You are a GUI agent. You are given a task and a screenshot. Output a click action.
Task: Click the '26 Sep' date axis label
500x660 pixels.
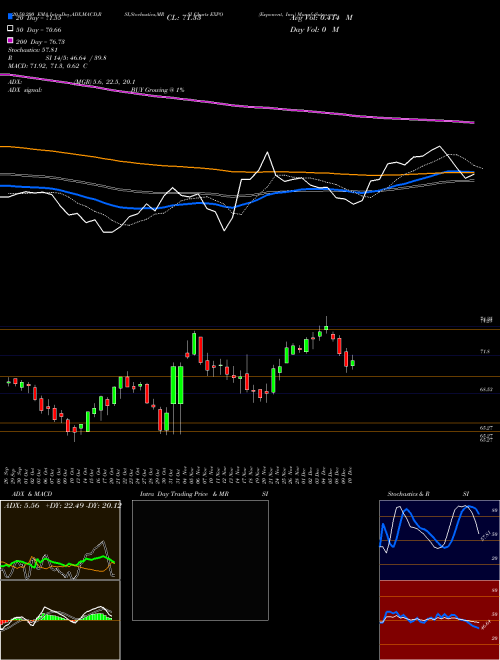pyautogui.click(x=8, y=475)
